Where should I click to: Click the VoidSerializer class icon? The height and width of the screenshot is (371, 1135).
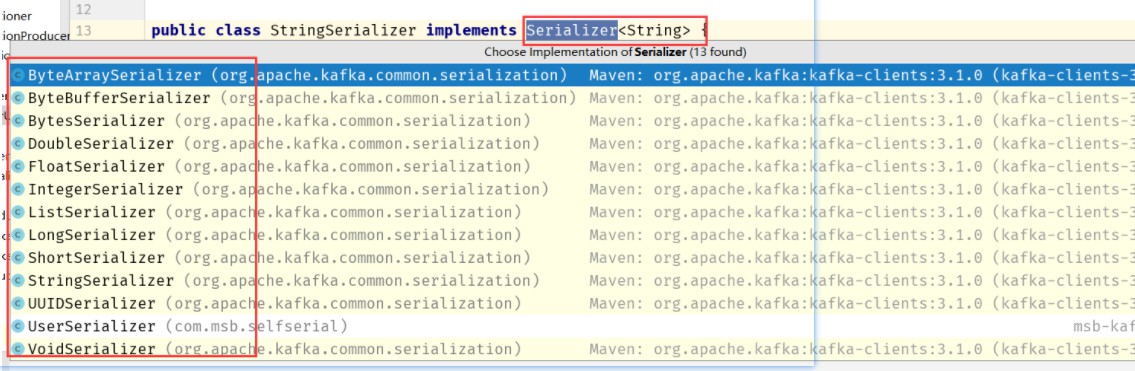[x=18, y=349]
